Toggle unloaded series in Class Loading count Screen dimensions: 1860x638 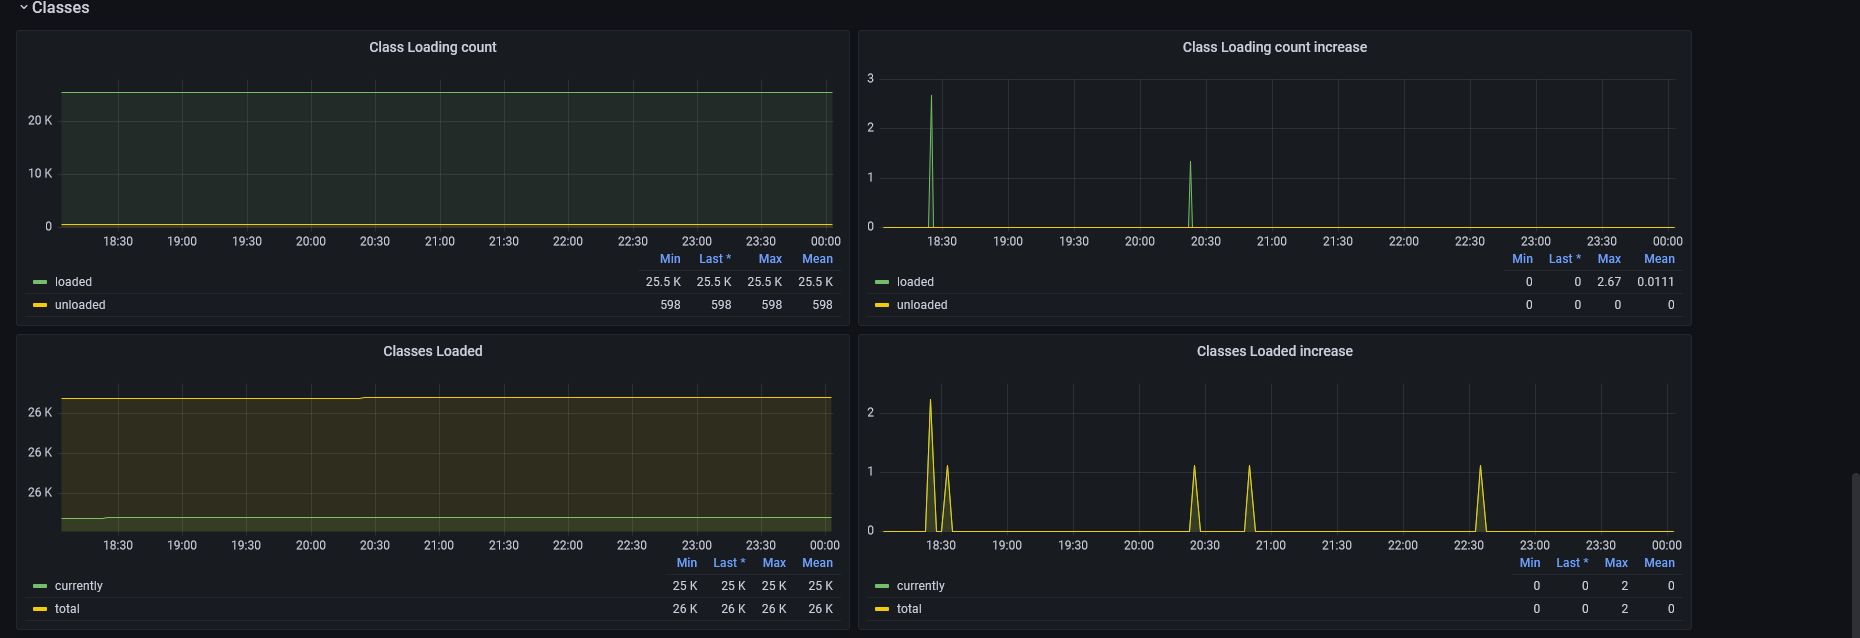point(80,305)
